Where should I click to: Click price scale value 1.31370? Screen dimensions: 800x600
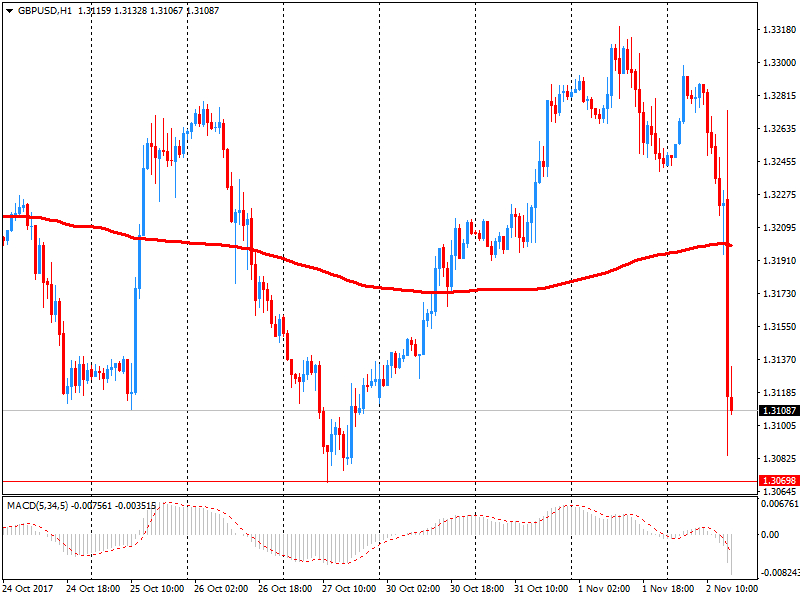(779, 360)
